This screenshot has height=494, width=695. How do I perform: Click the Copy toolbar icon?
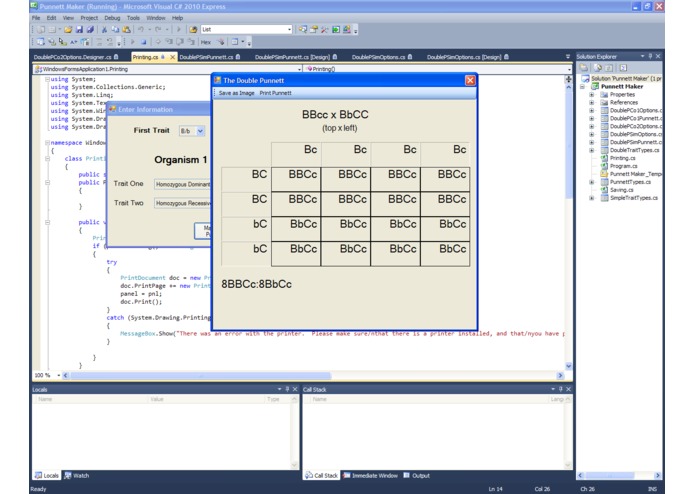[115, 30]
